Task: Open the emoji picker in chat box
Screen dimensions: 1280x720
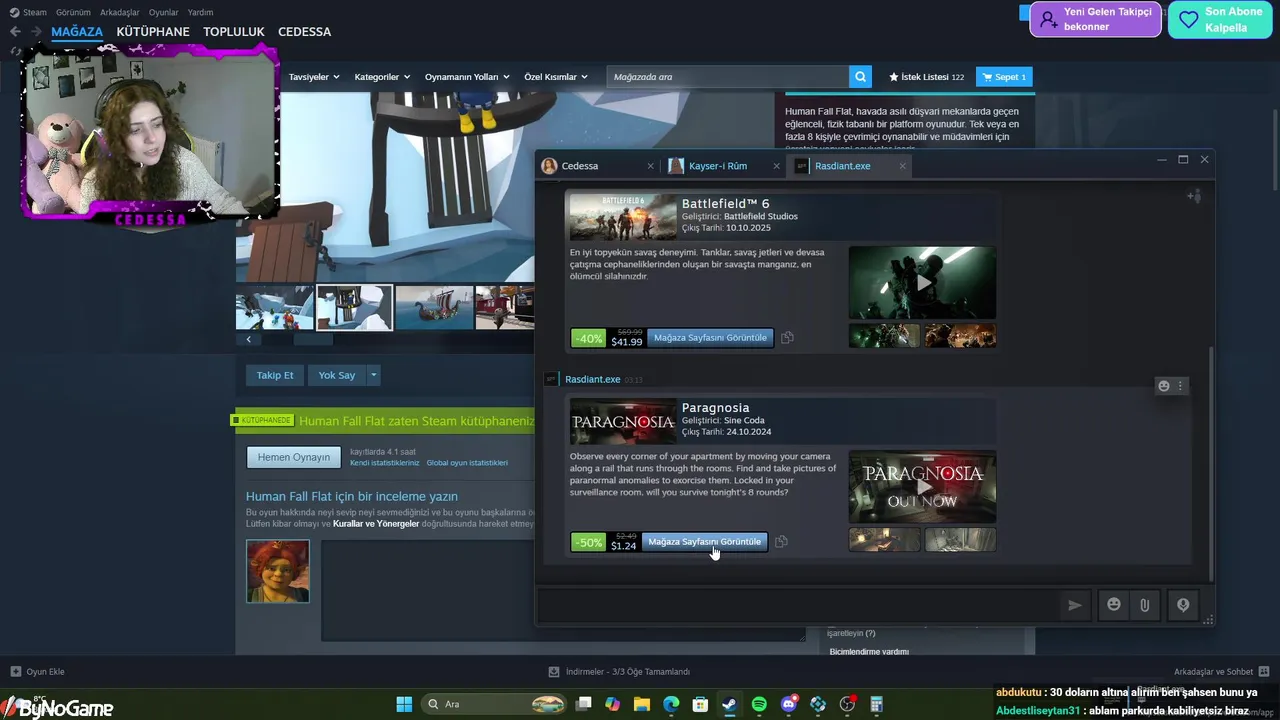Action: click(x=1114, y=605)
